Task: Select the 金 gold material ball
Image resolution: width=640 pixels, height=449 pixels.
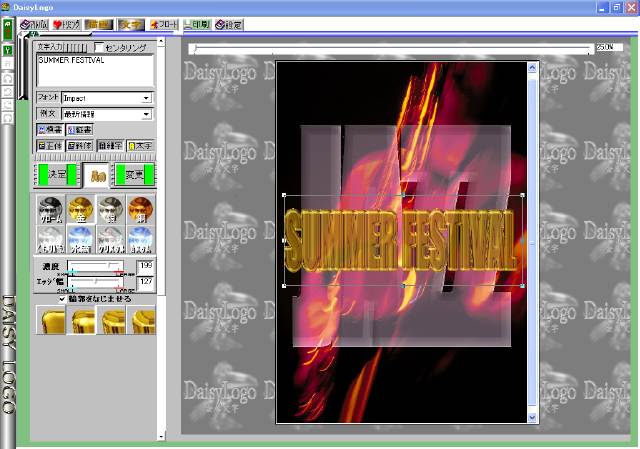Action: tap(81, 209)
